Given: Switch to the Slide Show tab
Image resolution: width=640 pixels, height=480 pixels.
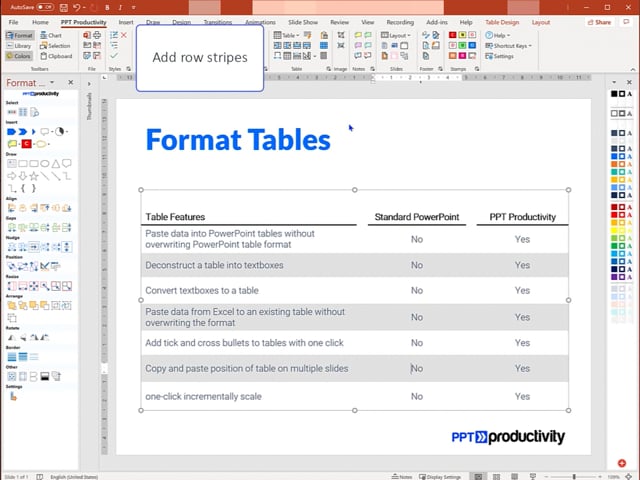Looking at the screenshot, I should 303,22.
